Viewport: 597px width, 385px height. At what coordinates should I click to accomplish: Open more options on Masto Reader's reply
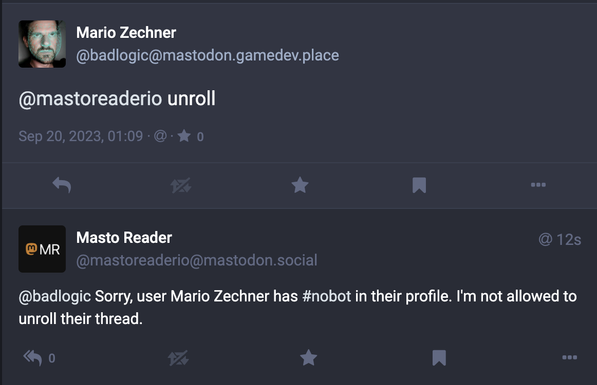[x=570, y=357]
